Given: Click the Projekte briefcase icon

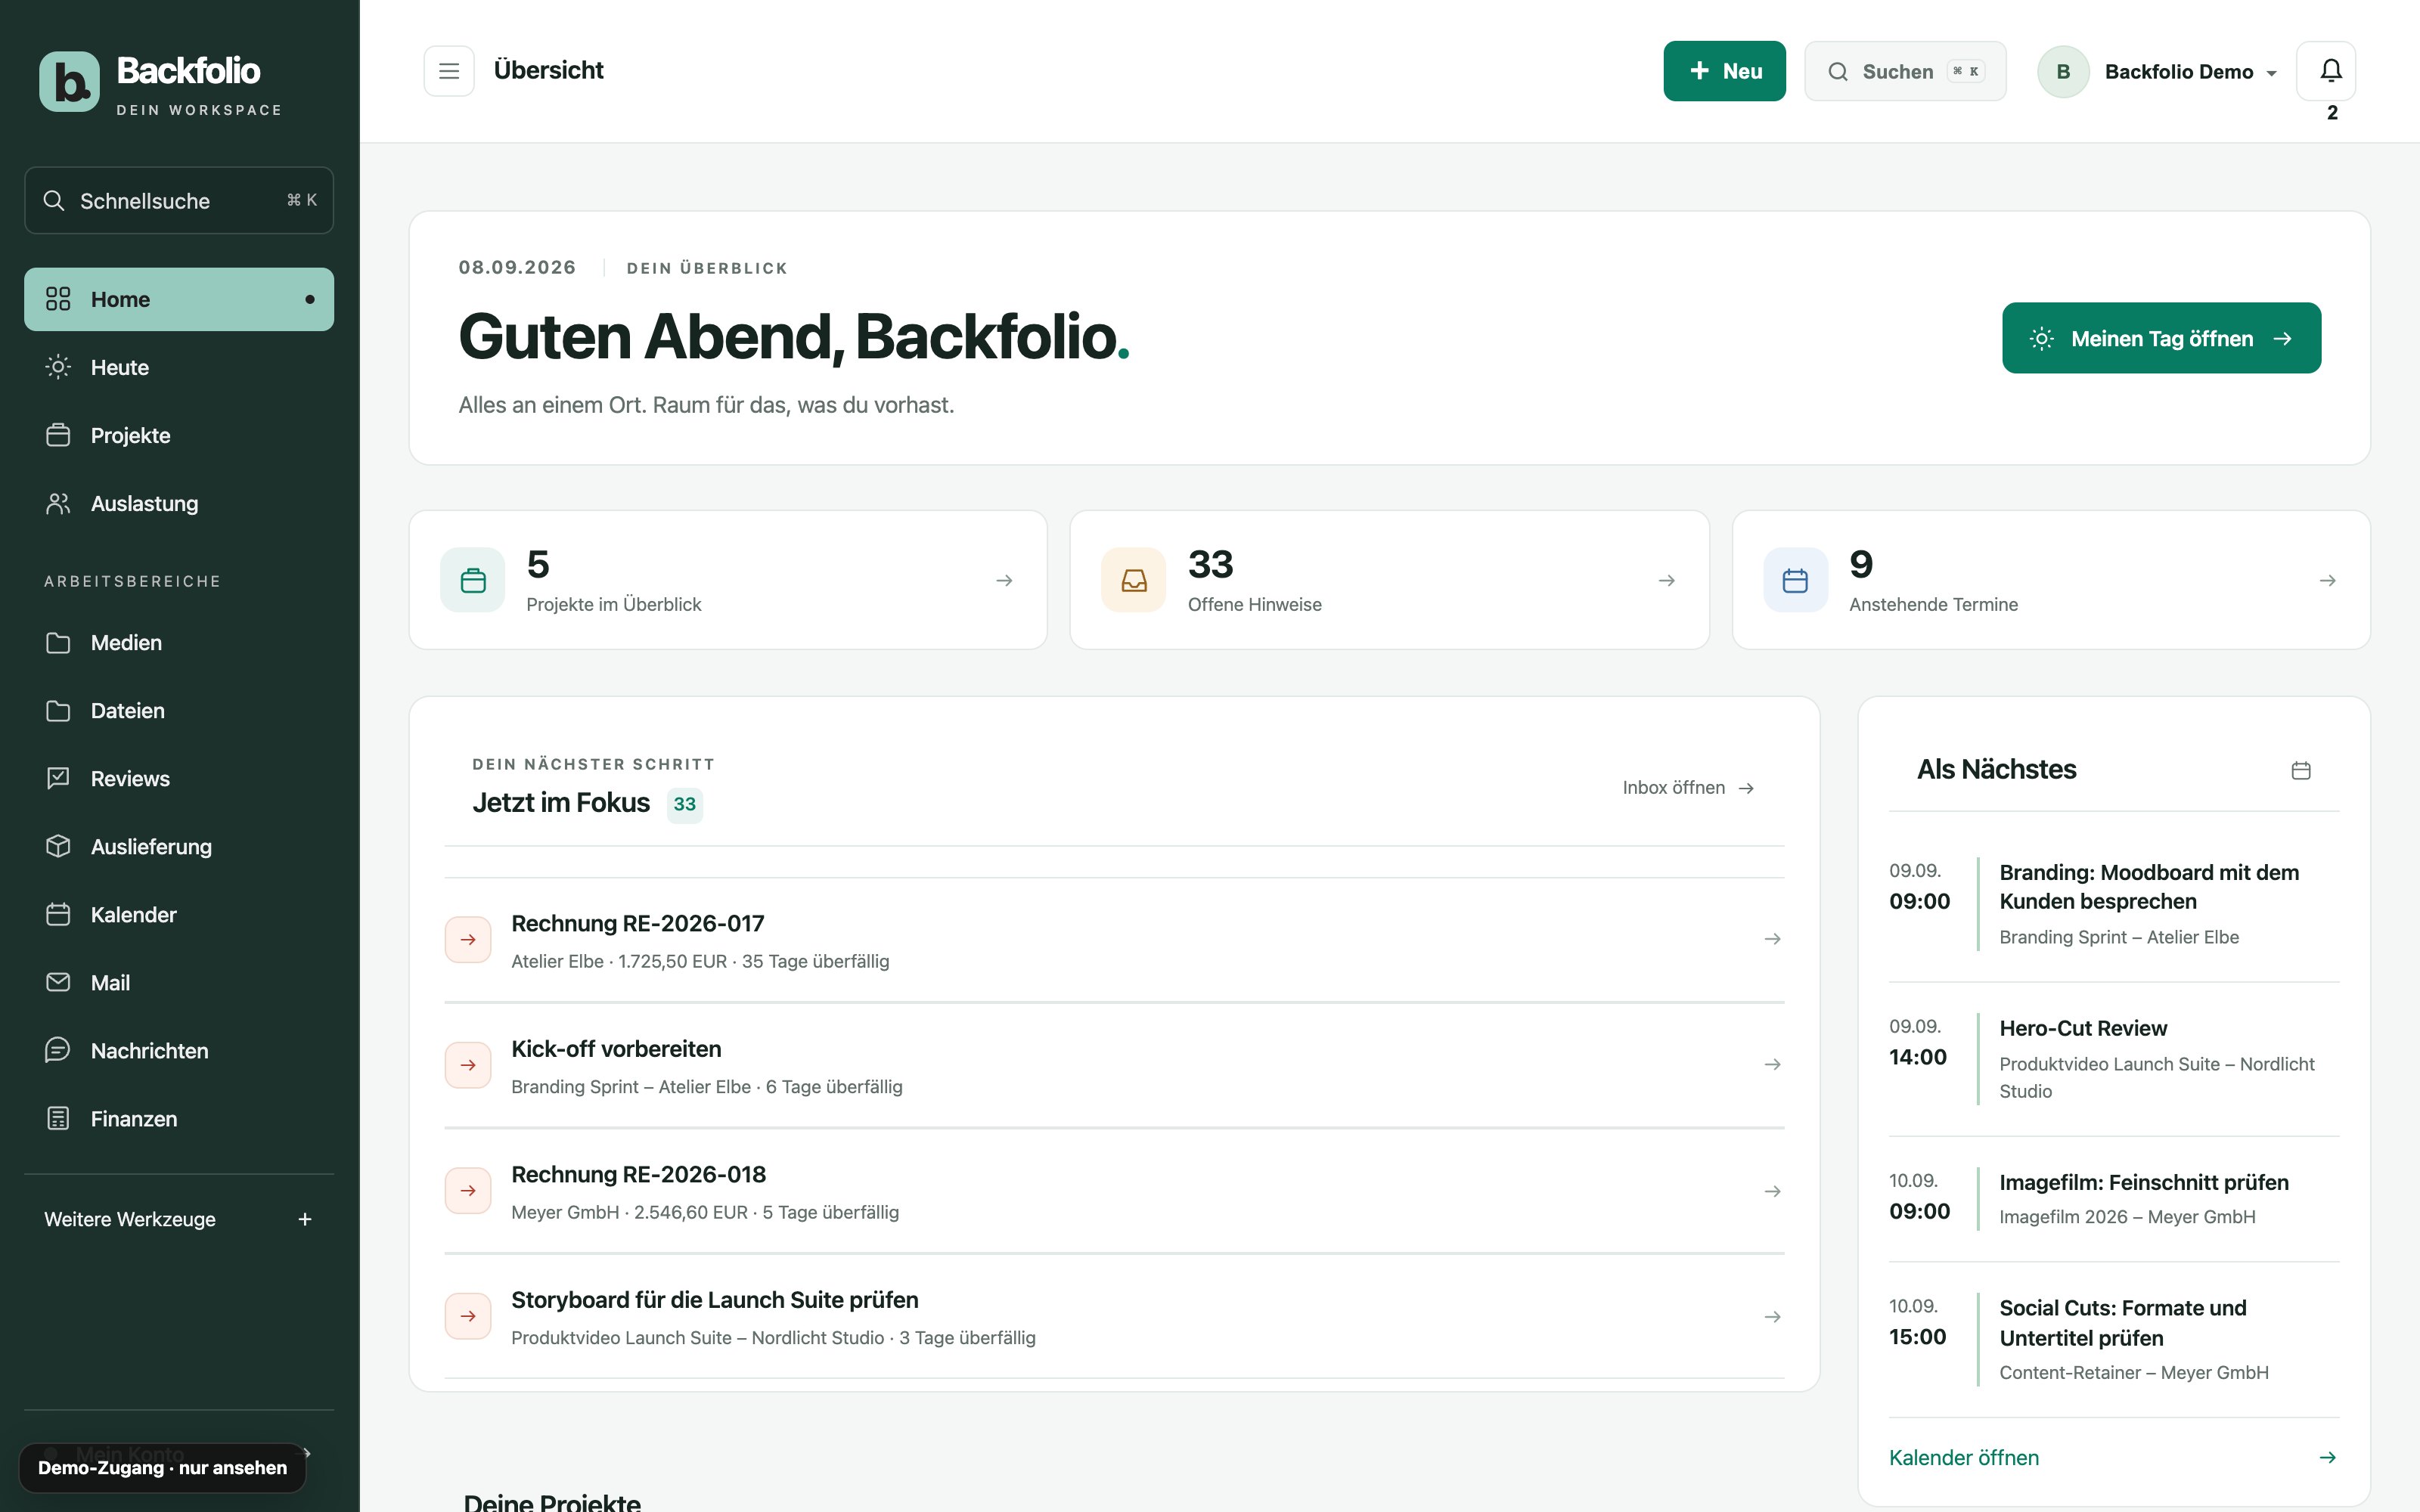Looking at the screenshot, I should 58,435.
